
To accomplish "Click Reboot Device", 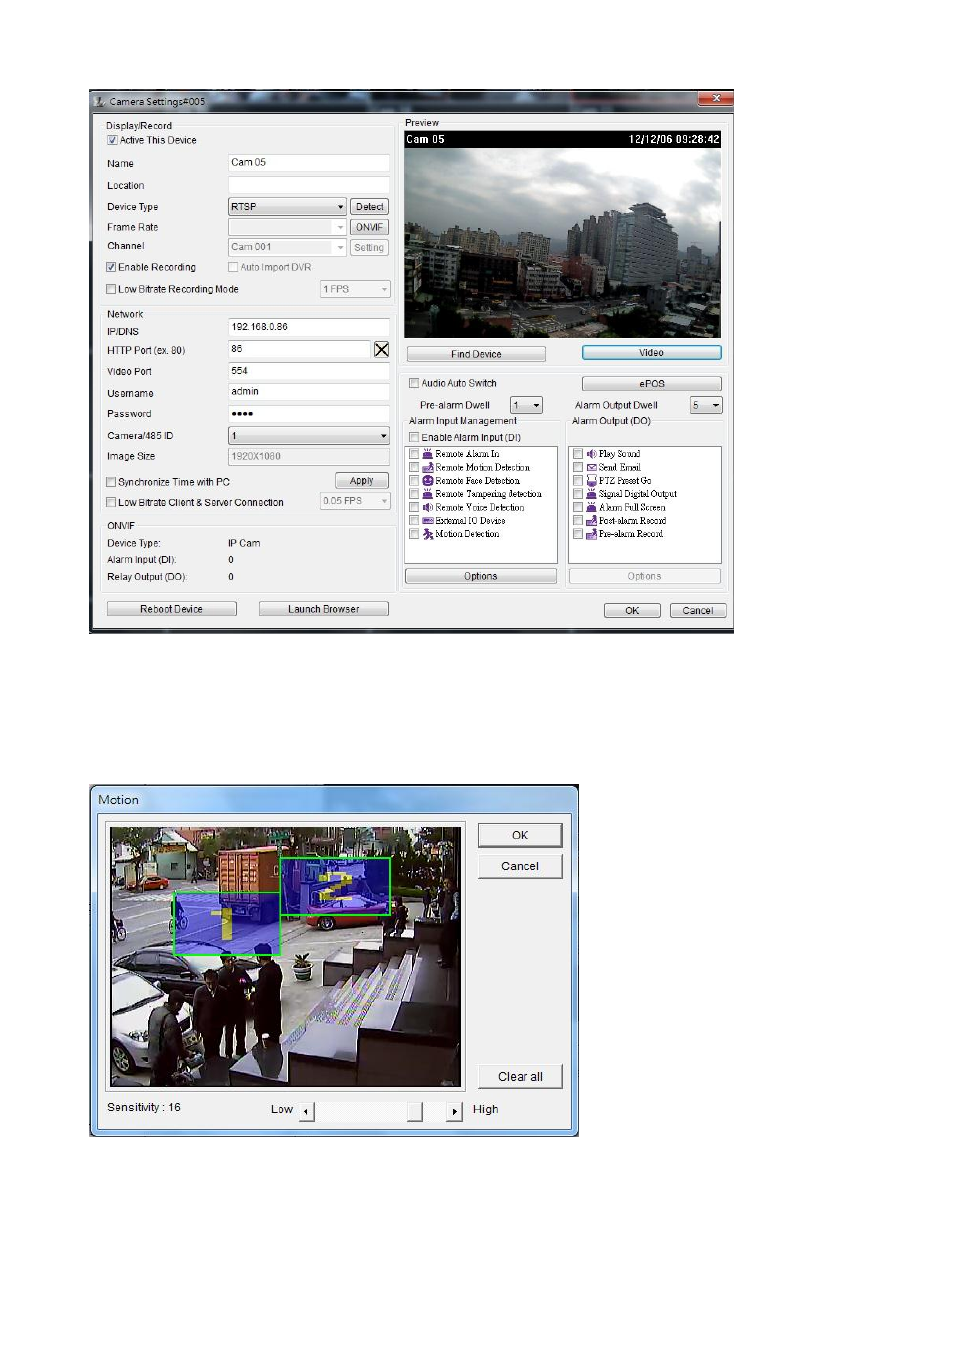I will pos(172,609).
